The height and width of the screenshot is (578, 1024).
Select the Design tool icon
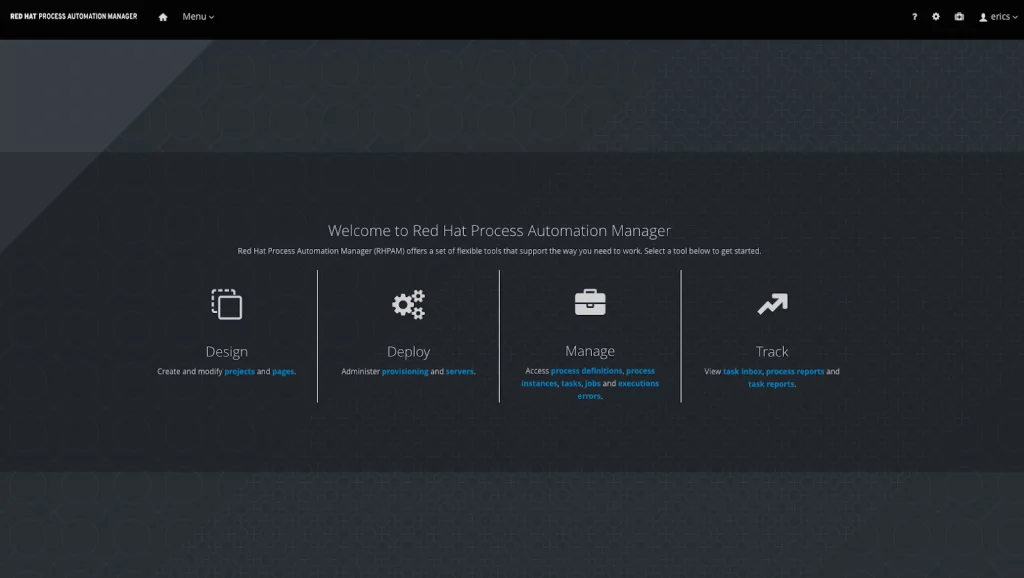pos(227,305)
